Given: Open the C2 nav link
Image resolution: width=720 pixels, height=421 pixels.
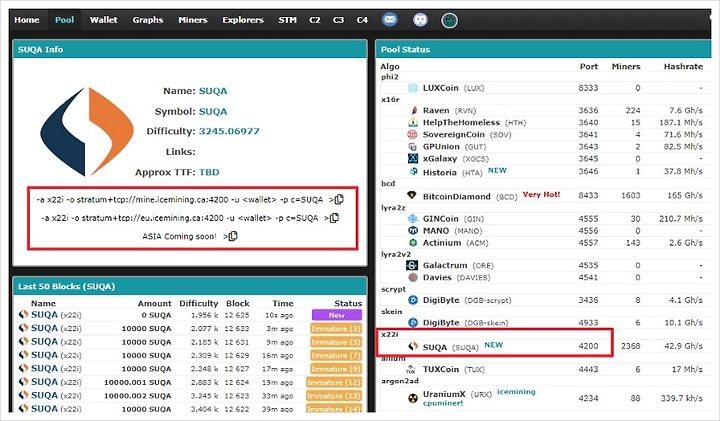Looking at the screenshot, I should (x=315, y=20).
